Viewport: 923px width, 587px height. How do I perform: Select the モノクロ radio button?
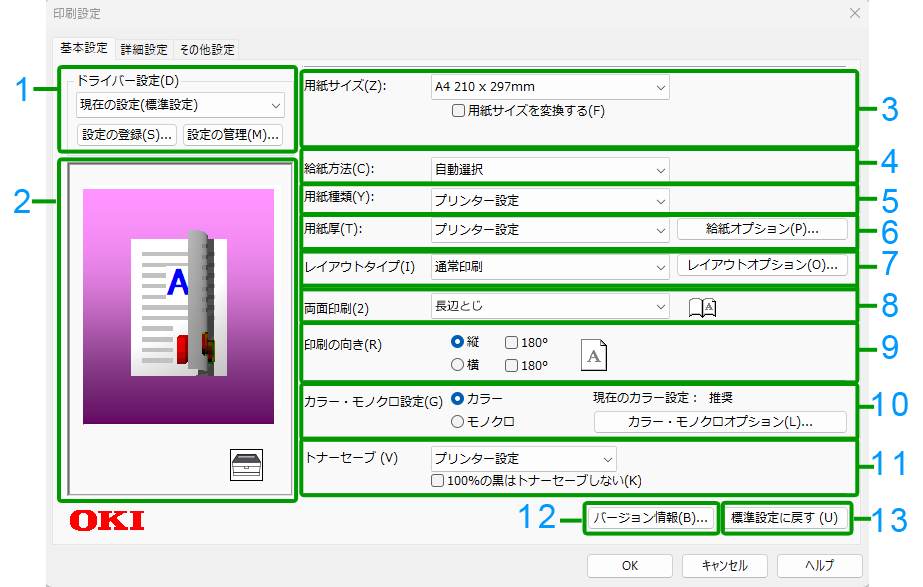pyautogui.click(x=458, y=422)
